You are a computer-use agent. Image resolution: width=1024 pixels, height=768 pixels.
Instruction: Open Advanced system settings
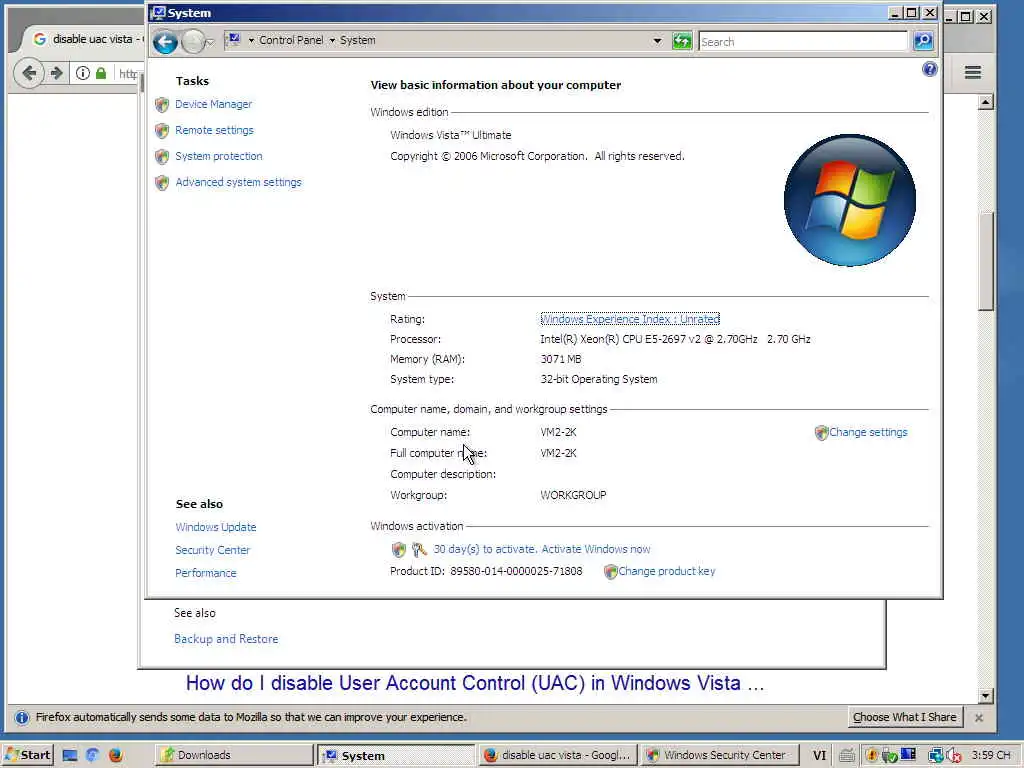tap(238, 182)
